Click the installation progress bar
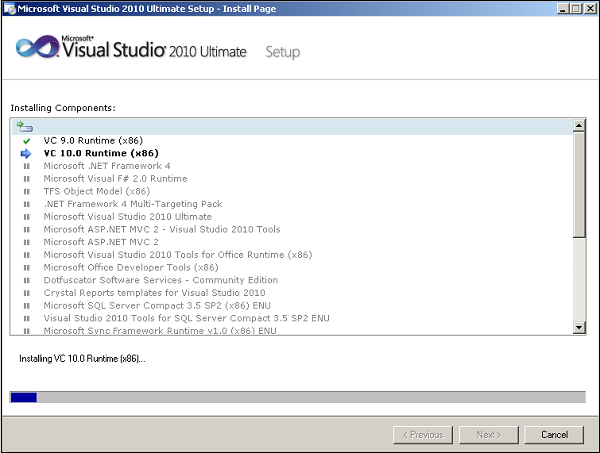 297,397
